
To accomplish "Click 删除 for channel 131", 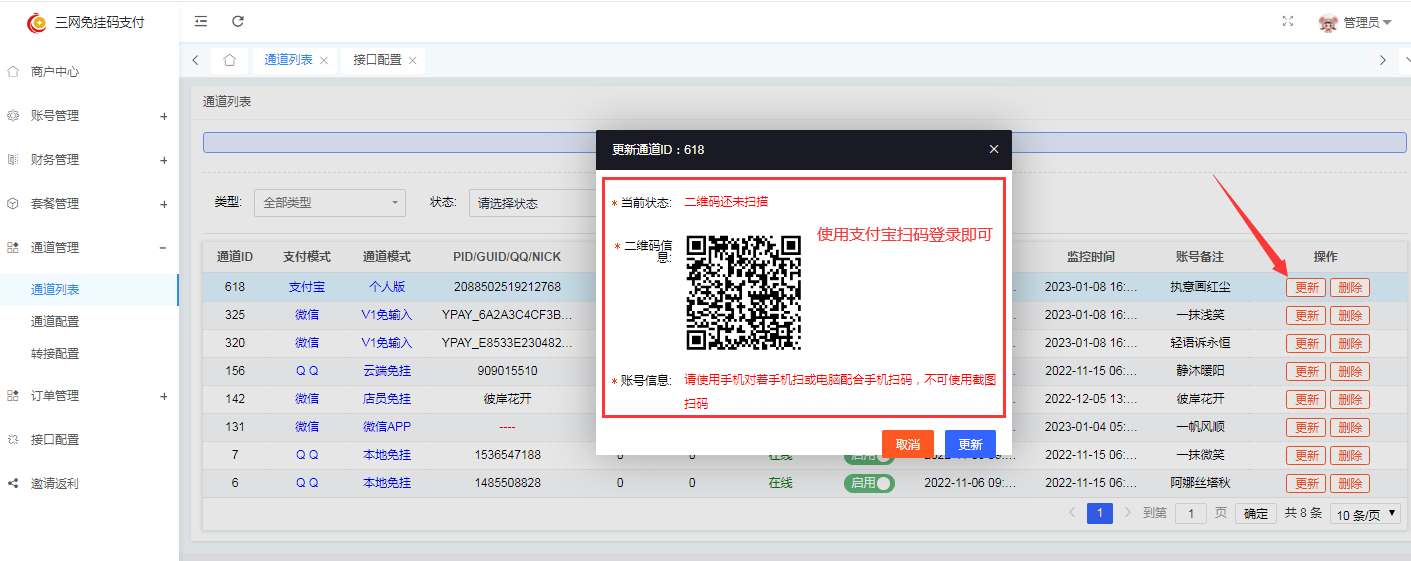I will 1350,427.
